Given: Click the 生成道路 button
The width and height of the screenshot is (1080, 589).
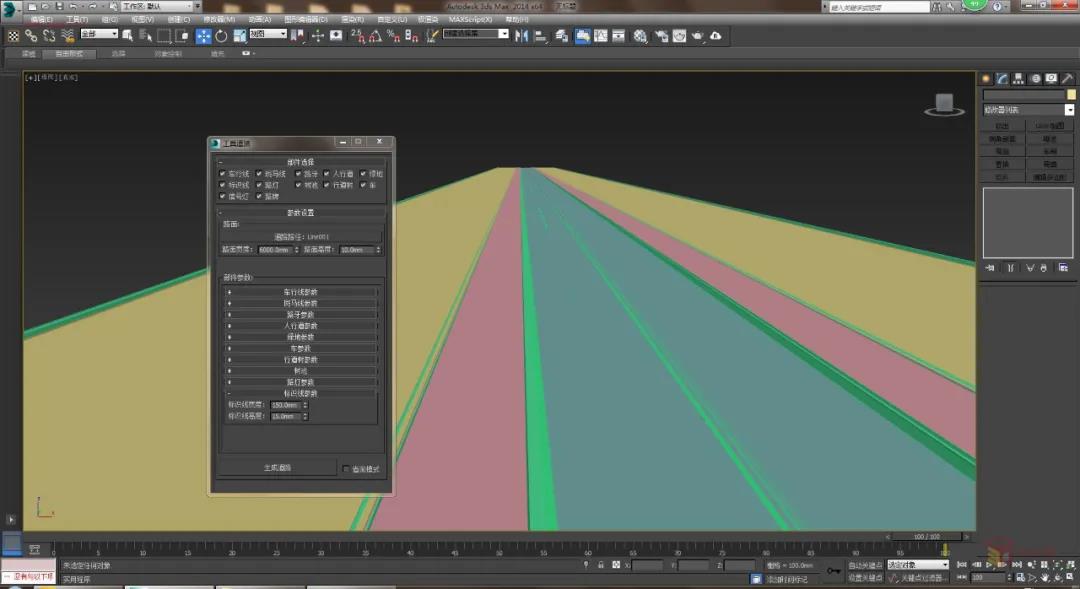Looking at the screenshot, I should pos(277,468).
